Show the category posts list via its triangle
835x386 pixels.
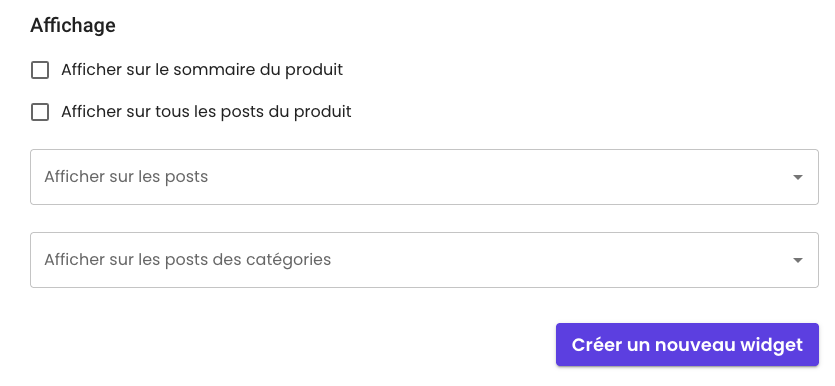pyautogui.click(x=797, y=260)
